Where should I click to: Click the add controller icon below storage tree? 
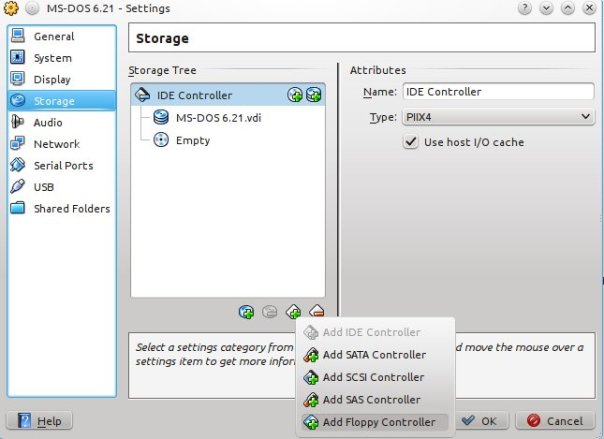click(293, 311)
